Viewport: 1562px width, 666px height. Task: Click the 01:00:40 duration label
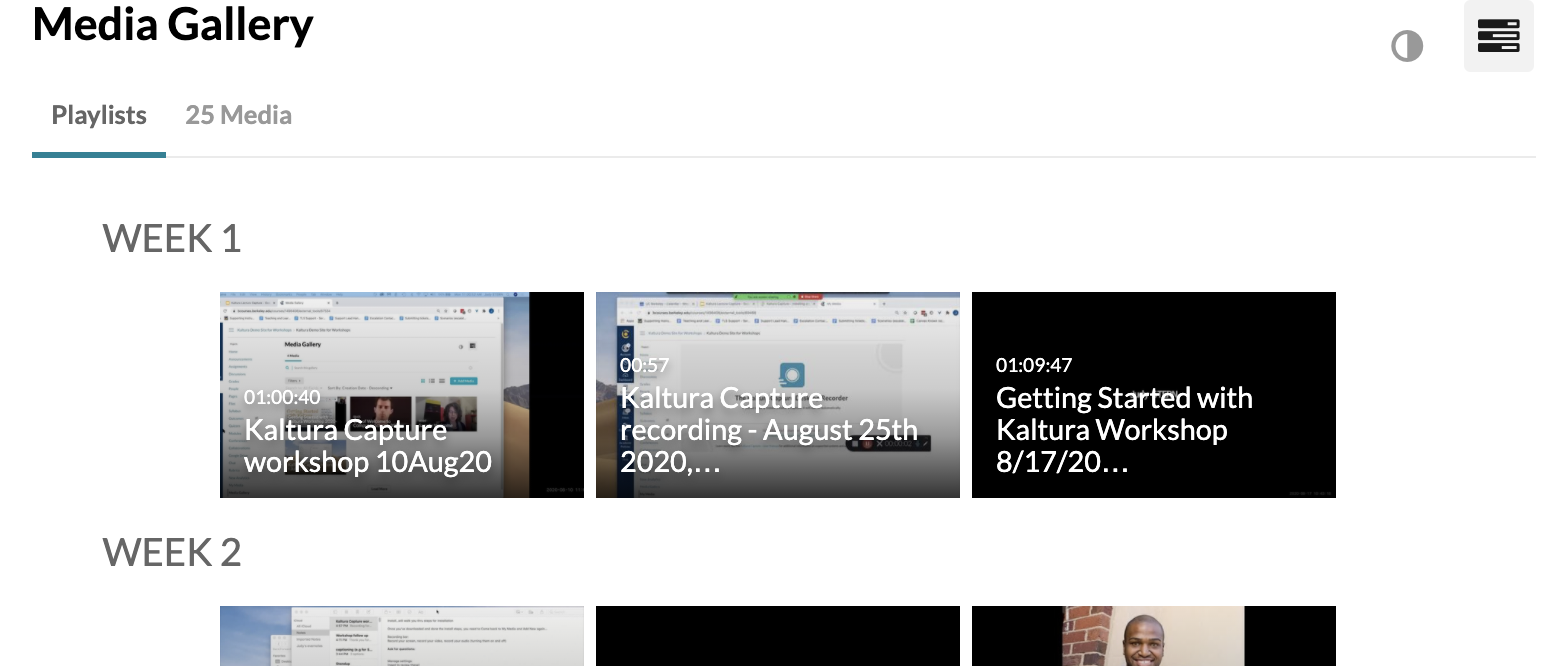tap(282, 397)
